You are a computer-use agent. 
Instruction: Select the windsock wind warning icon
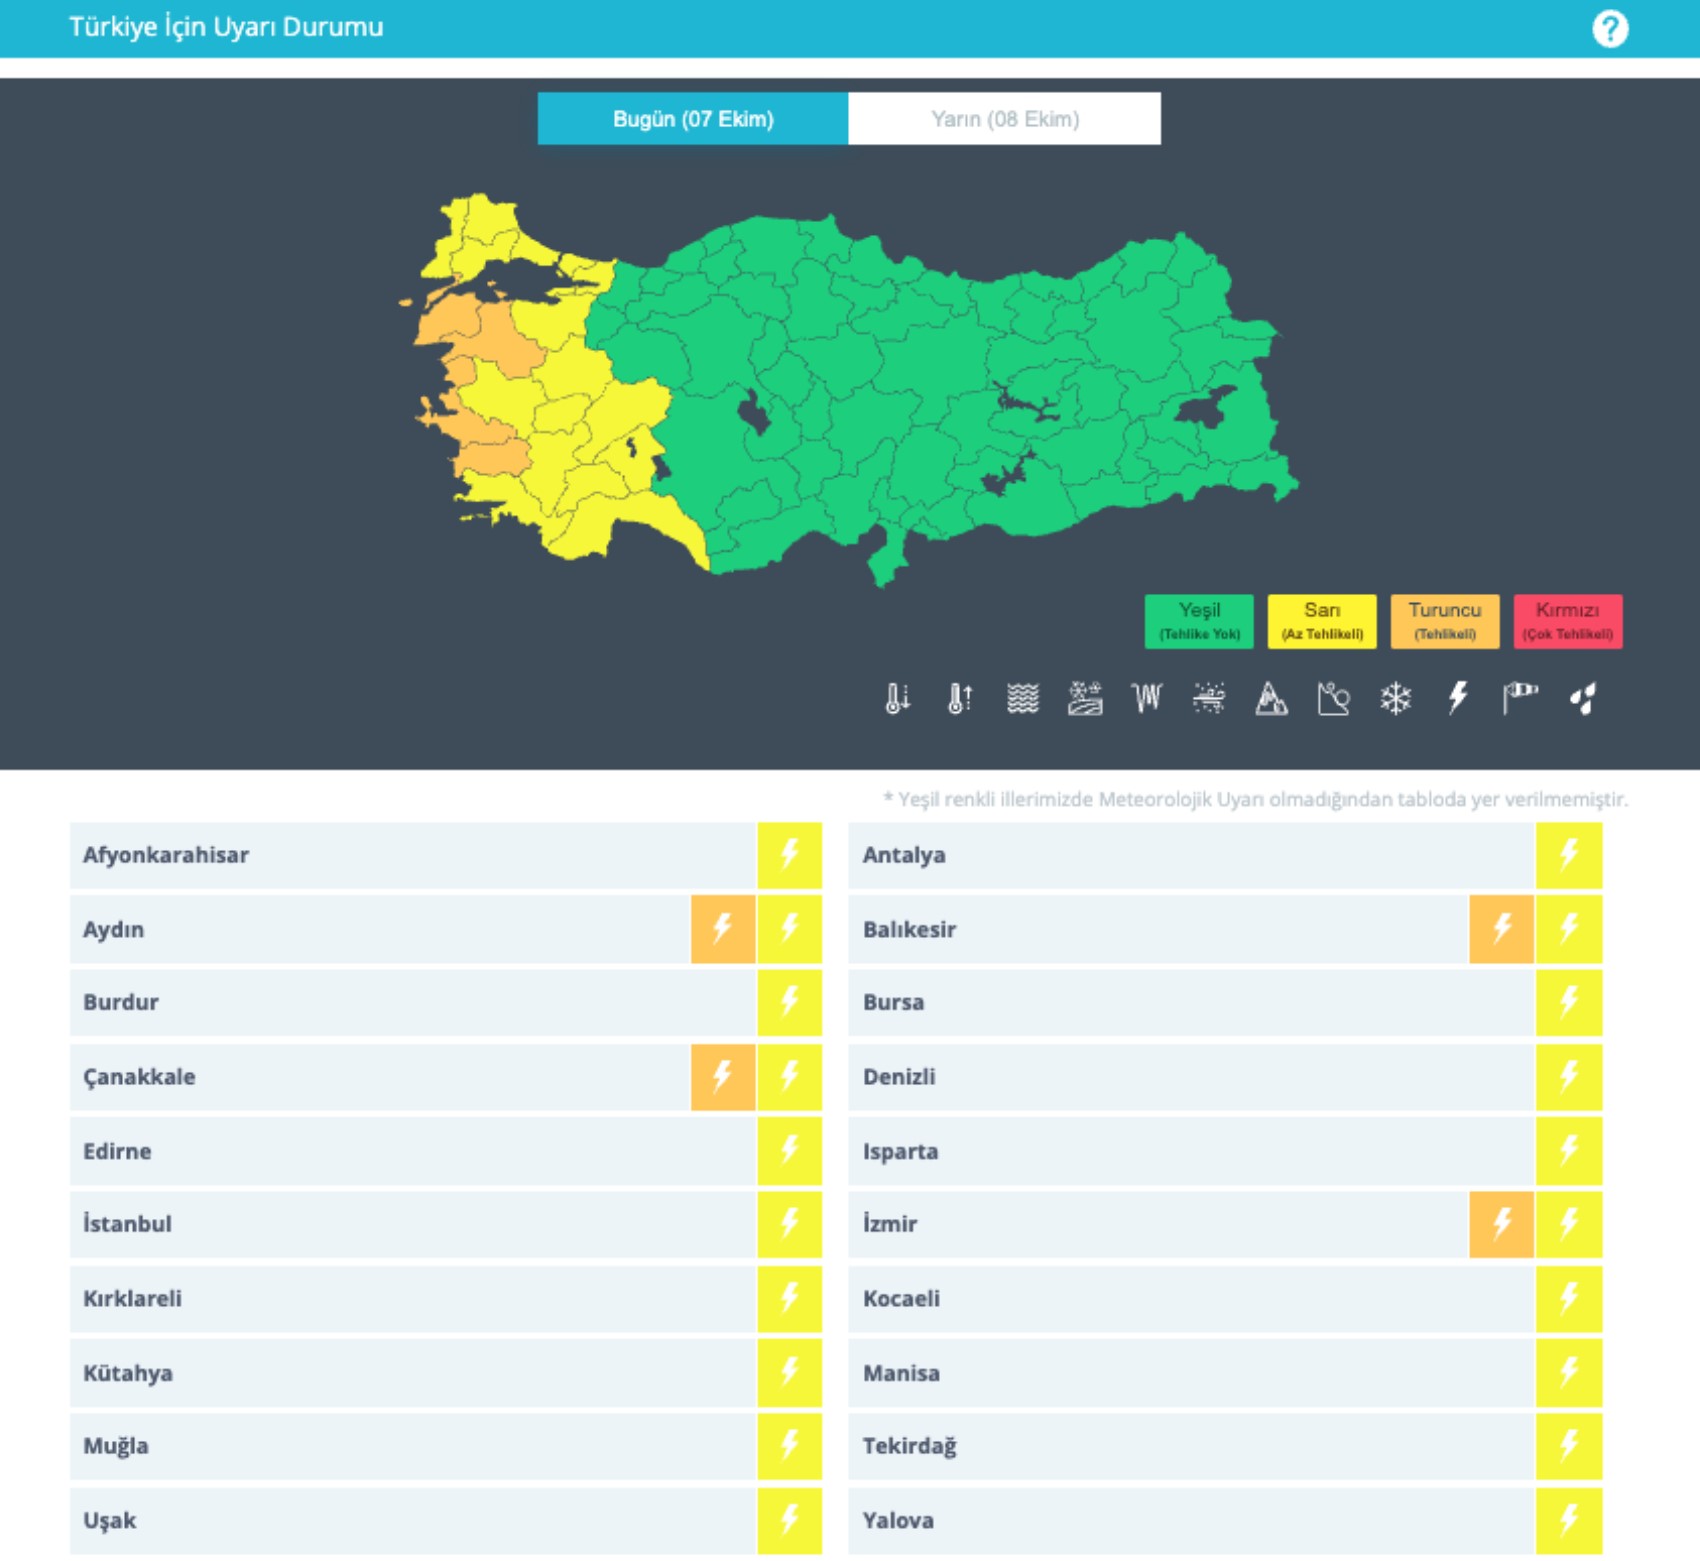click(1520, 698)
